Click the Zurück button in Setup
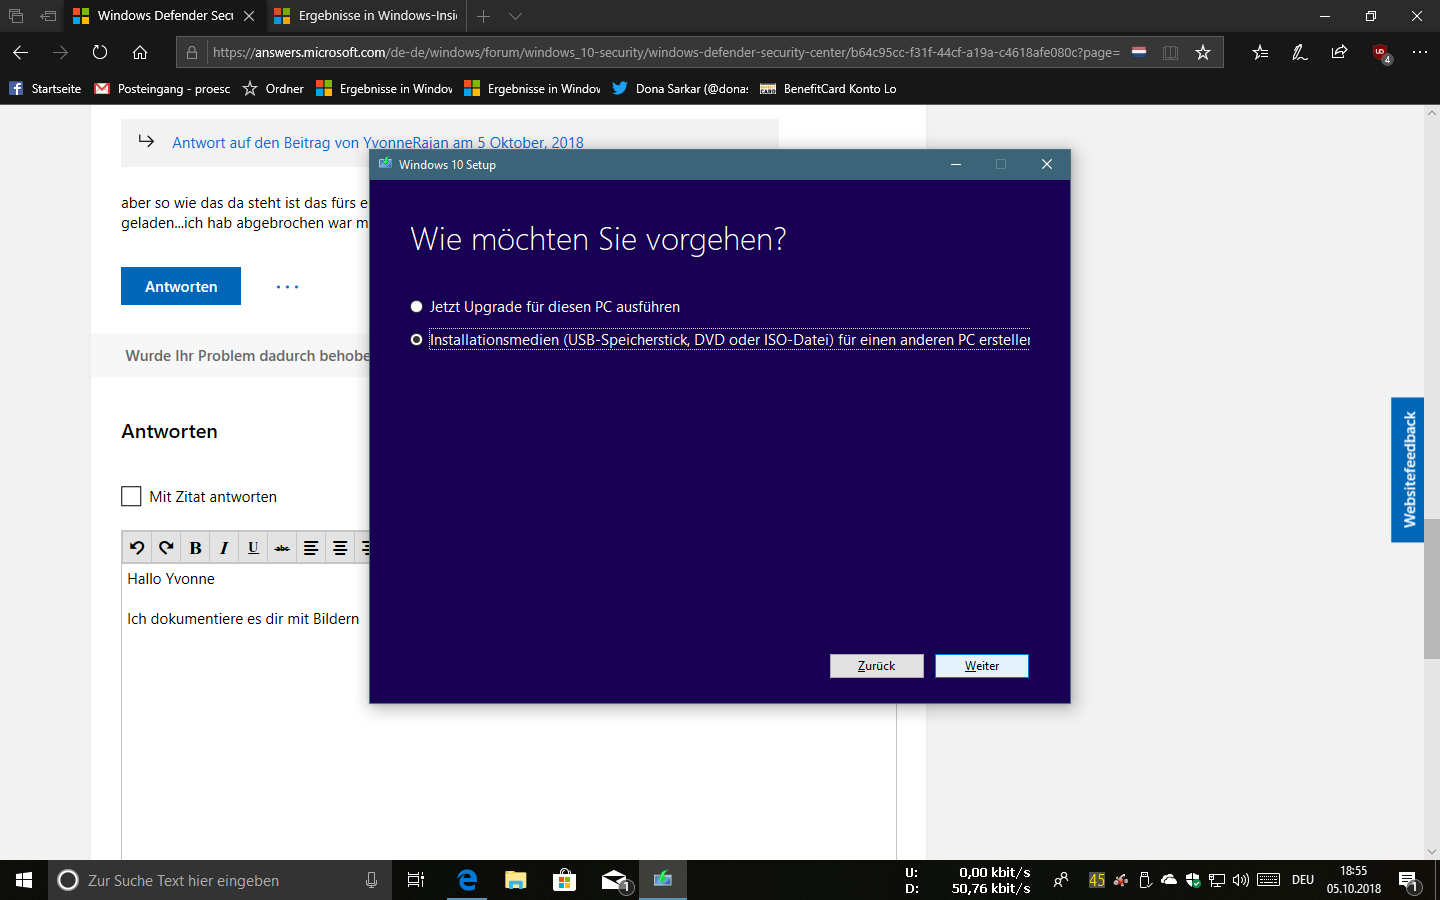The width and height of the screenshot is (1440, 900). (876, 666)
